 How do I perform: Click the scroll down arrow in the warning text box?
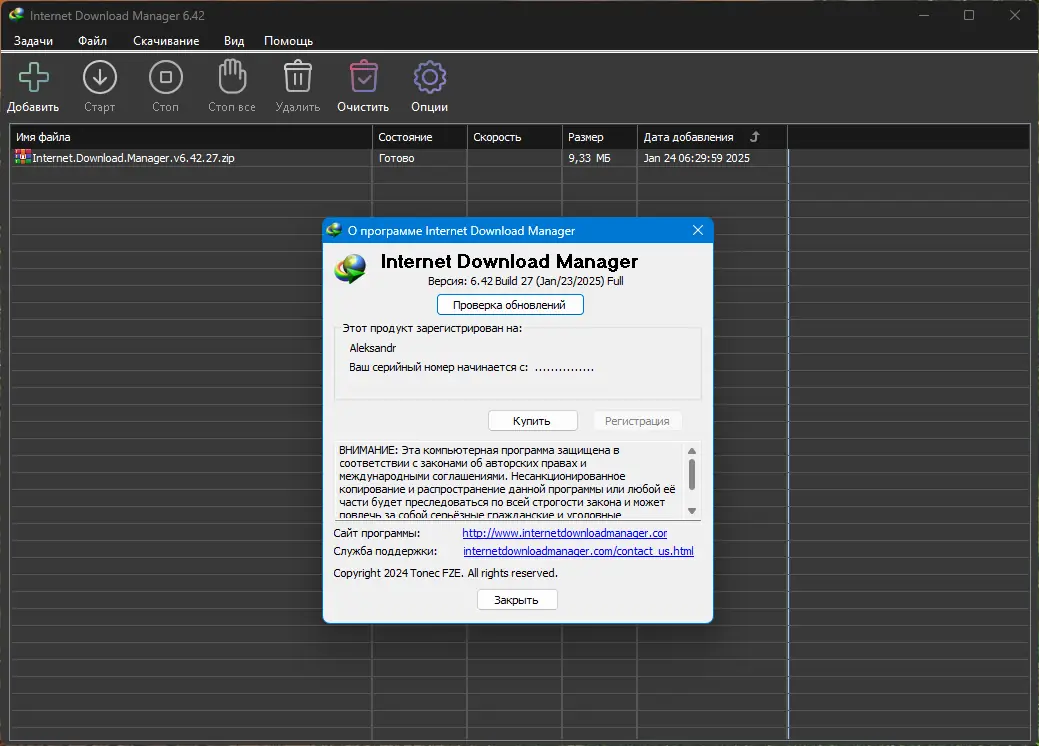692,511
